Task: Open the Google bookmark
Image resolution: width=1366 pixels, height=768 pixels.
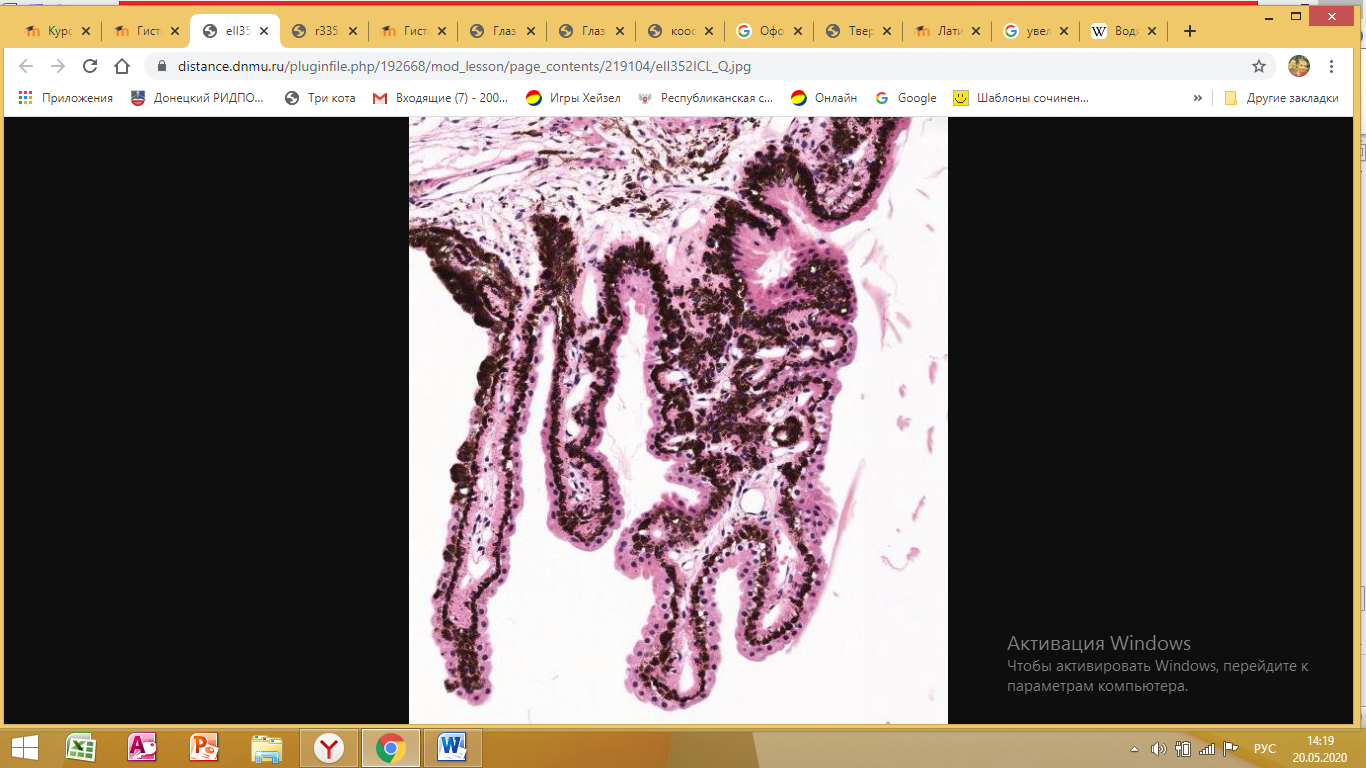Action: (x=906, y=98)
